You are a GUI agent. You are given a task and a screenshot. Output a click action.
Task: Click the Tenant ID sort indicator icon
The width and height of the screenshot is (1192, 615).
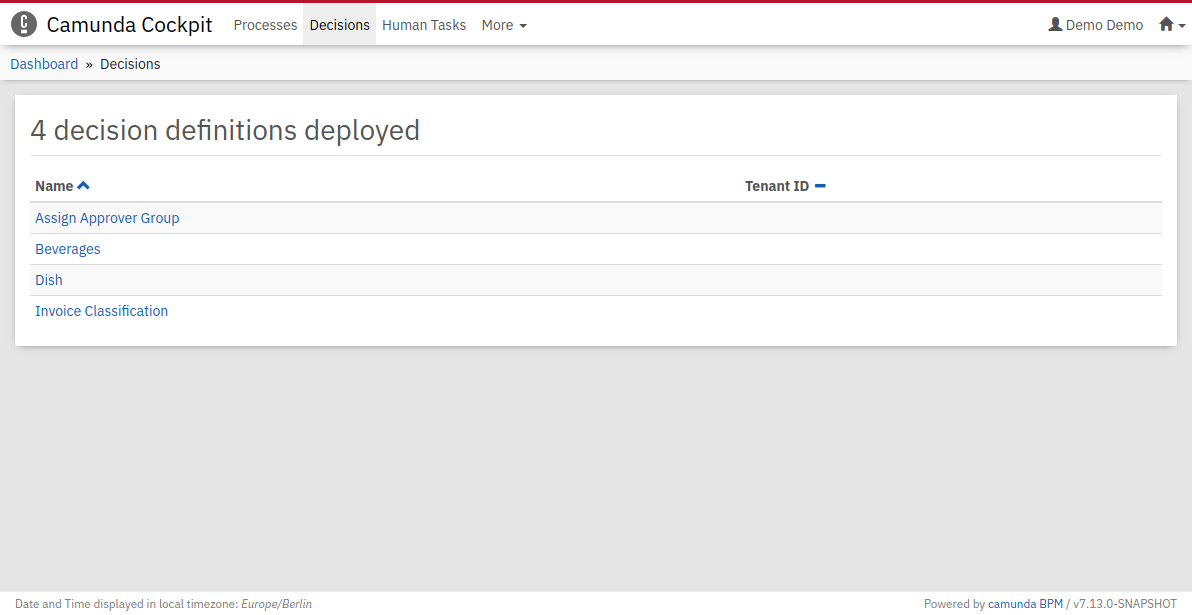tap(820, 186)
